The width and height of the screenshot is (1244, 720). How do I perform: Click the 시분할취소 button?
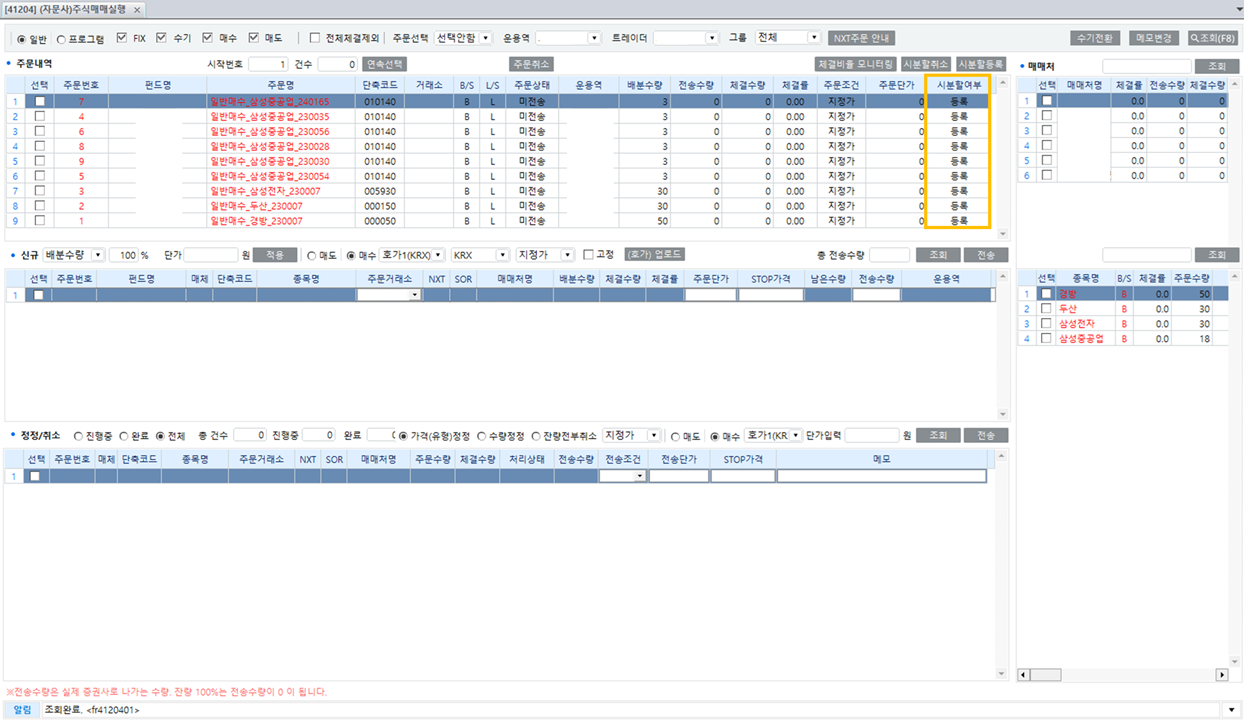pyautogui.click(x=926, y=64)
